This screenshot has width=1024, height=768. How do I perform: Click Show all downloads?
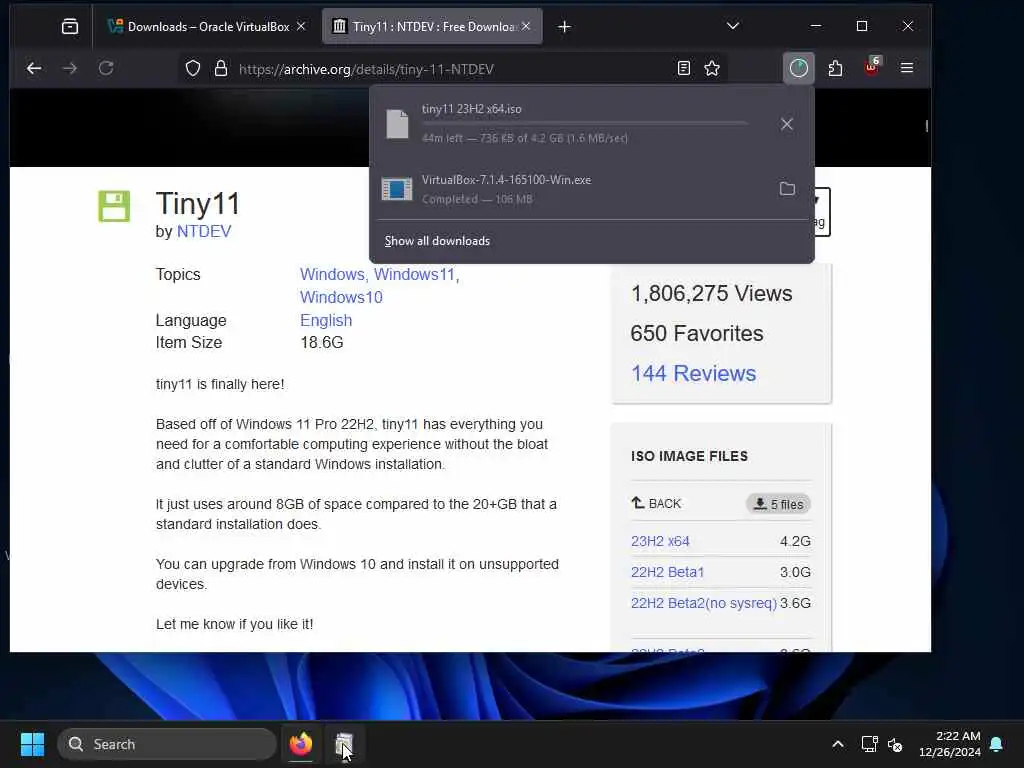[x=437, y=241]
